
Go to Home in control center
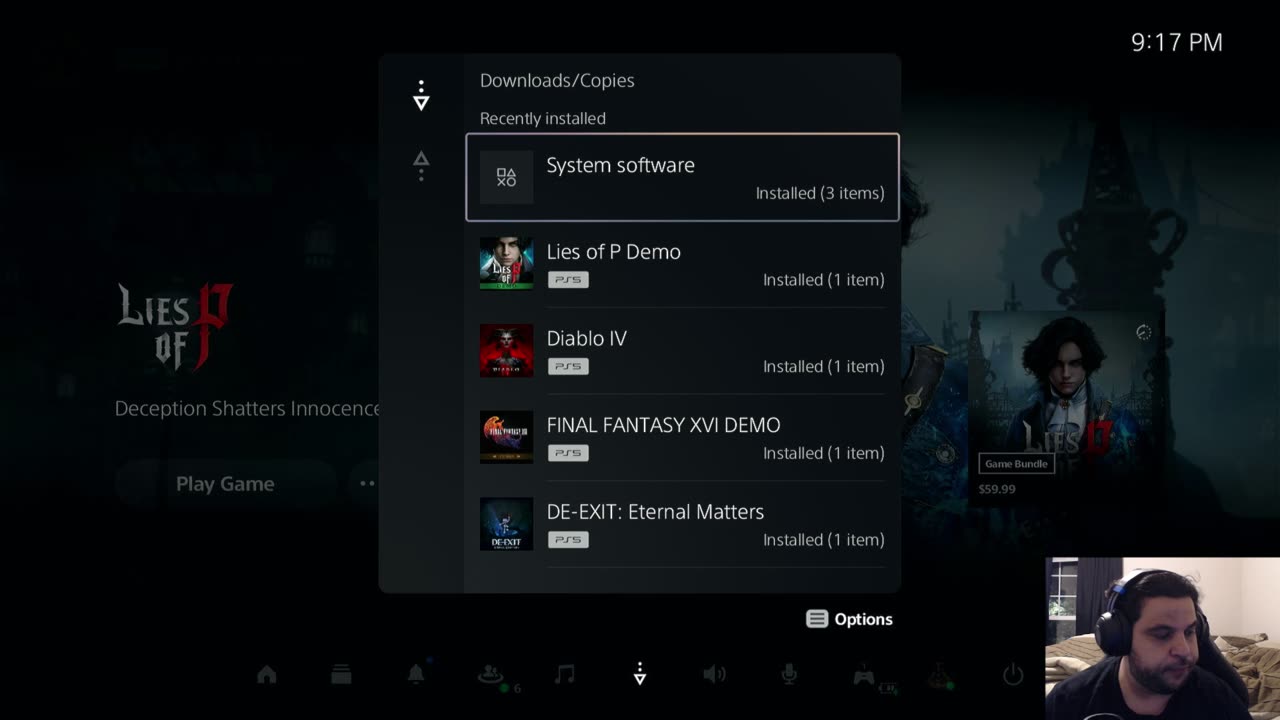coord(267,675)
